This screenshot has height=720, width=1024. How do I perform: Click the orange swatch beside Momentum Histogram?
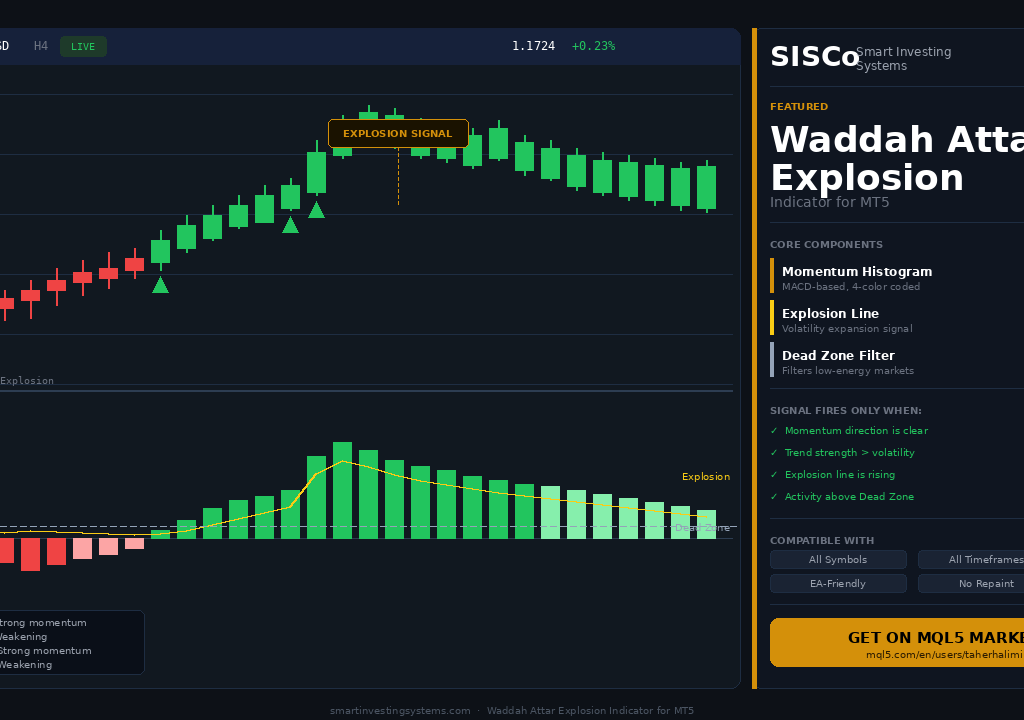tap(772, 276)
